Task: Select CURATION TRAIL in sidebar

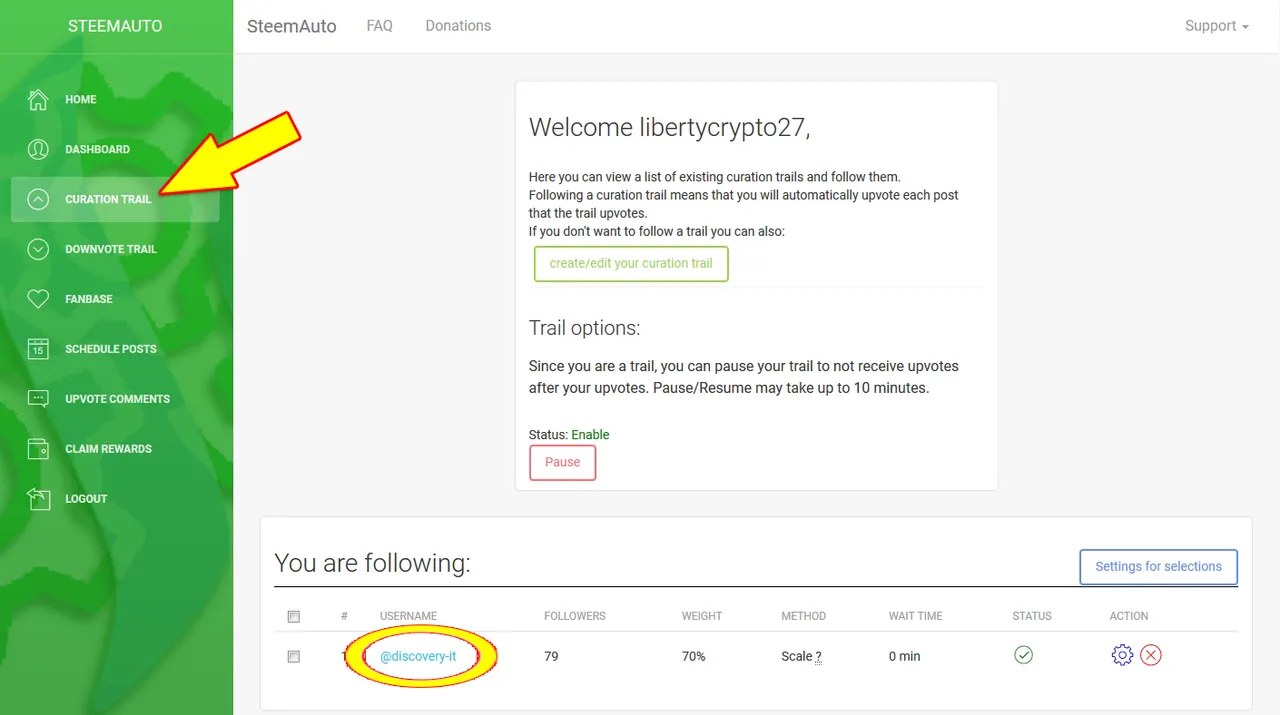Action: [x=115, y=199]
